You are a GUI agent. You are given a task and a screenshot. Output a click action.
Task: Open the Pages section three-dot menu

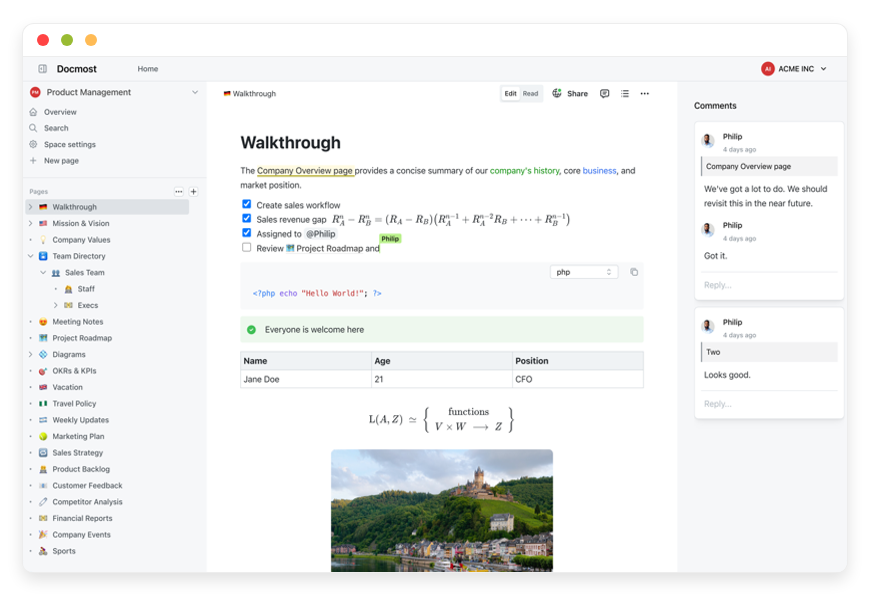tap(179, 191)
